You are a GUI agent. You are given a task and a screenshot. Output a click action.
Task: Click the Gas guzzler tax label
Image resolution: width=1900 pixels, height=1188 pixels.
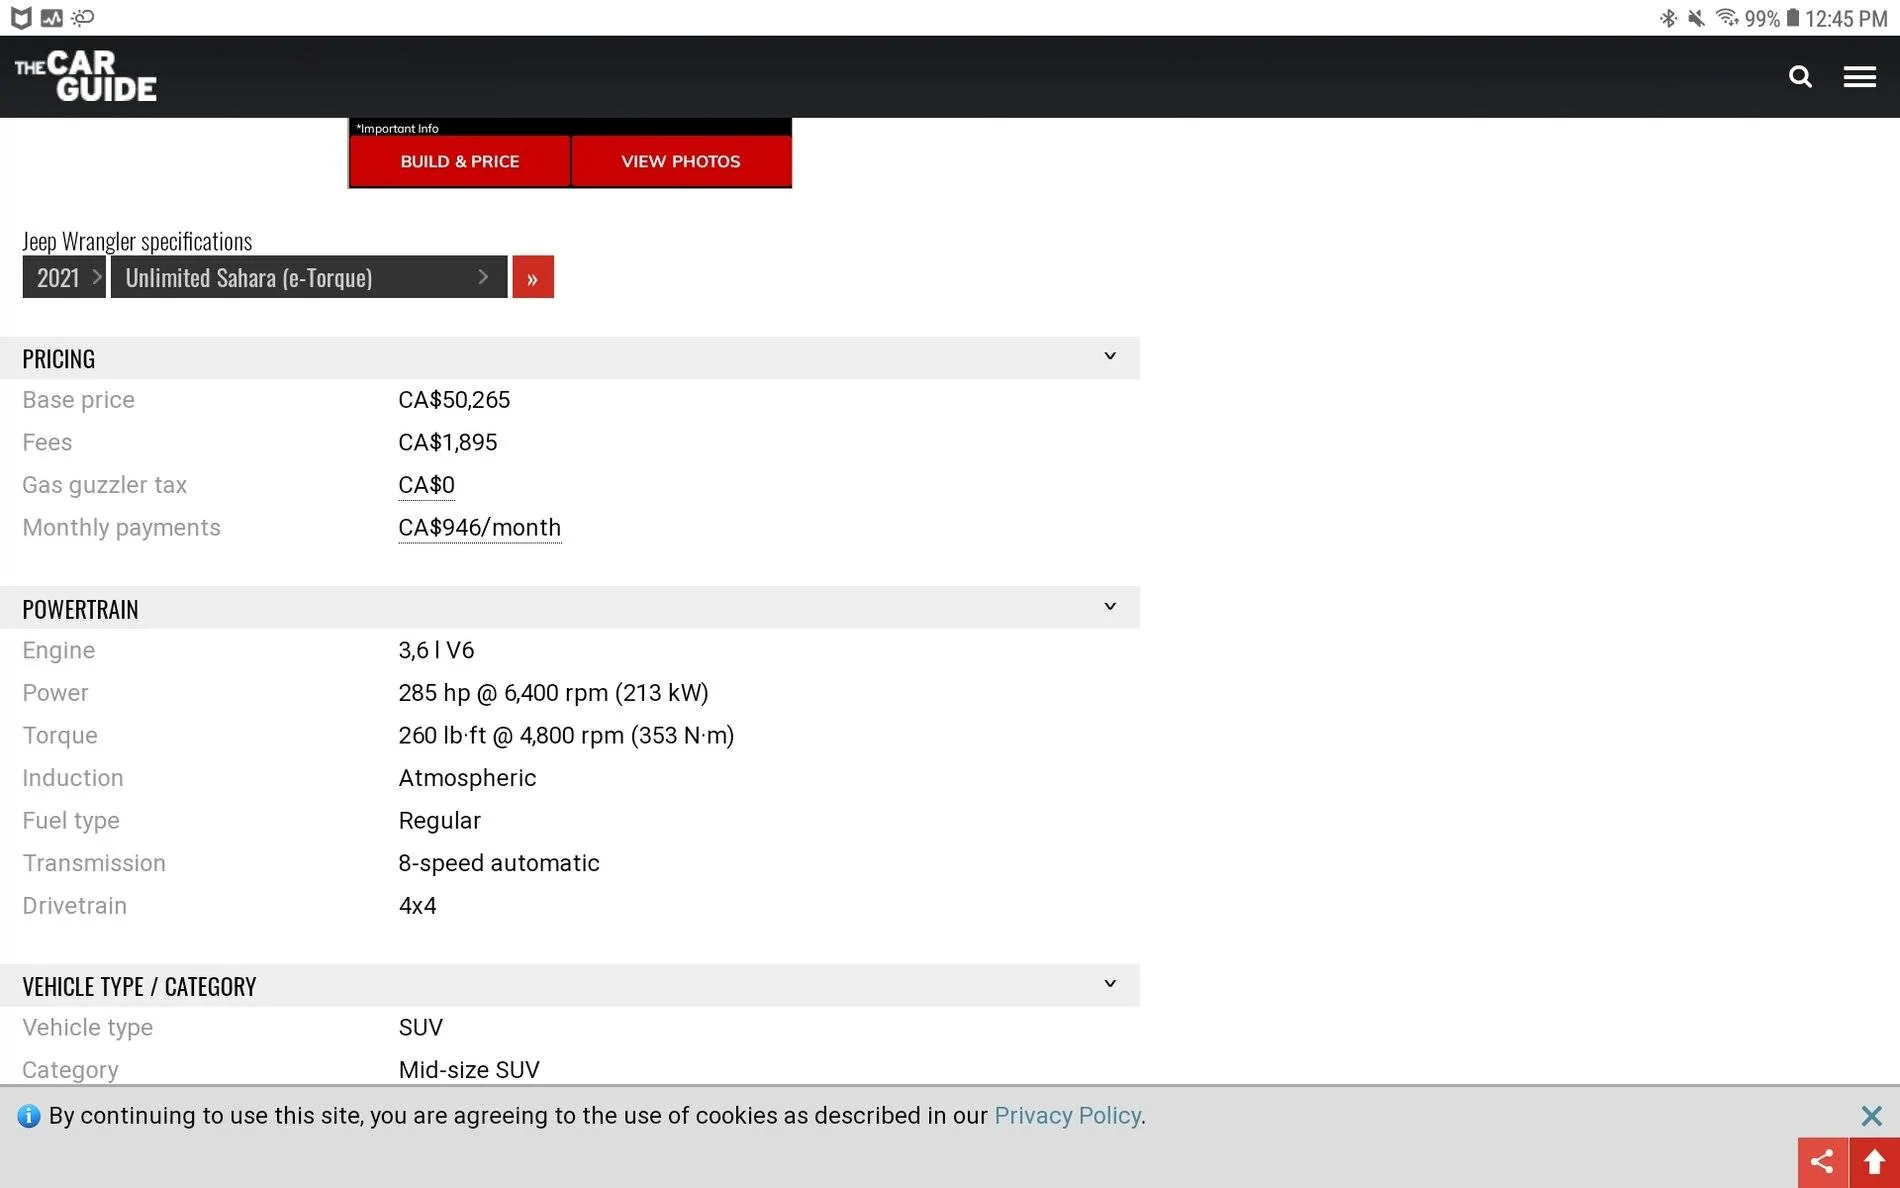[x=104, y=485]
